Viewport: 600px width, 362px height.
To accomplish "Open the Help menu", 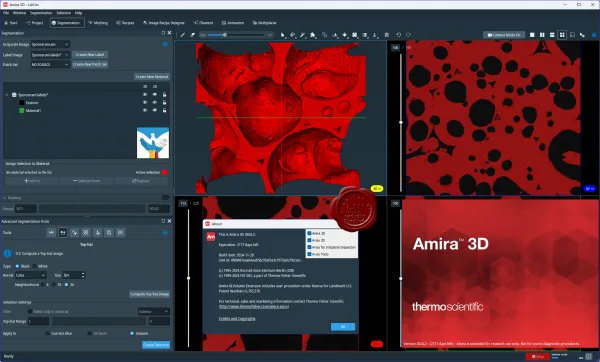I will pos(78,13).
